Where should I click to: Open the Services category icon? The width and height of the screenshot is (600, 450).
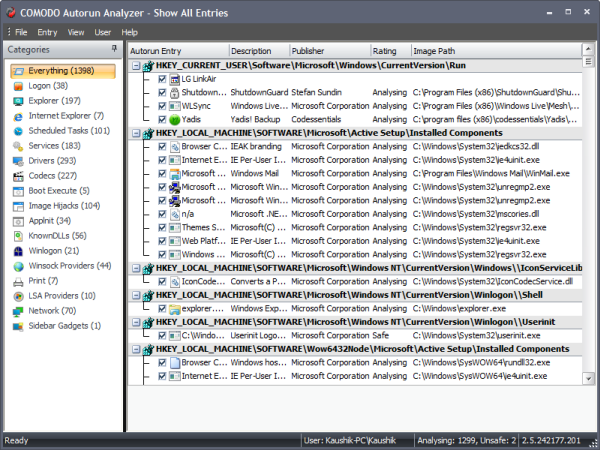(19, 146)
